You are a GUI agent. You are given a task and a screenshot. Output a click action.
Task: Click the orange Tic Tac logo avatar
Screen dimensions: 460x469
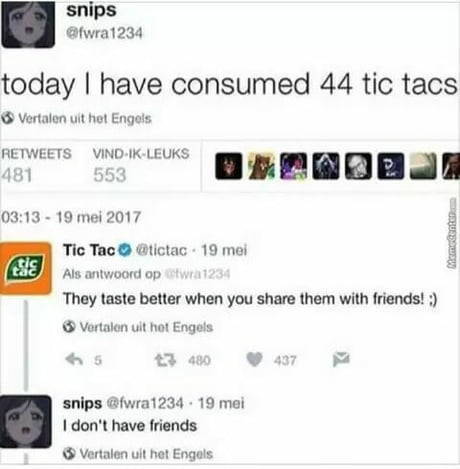(x=26, y=269)
